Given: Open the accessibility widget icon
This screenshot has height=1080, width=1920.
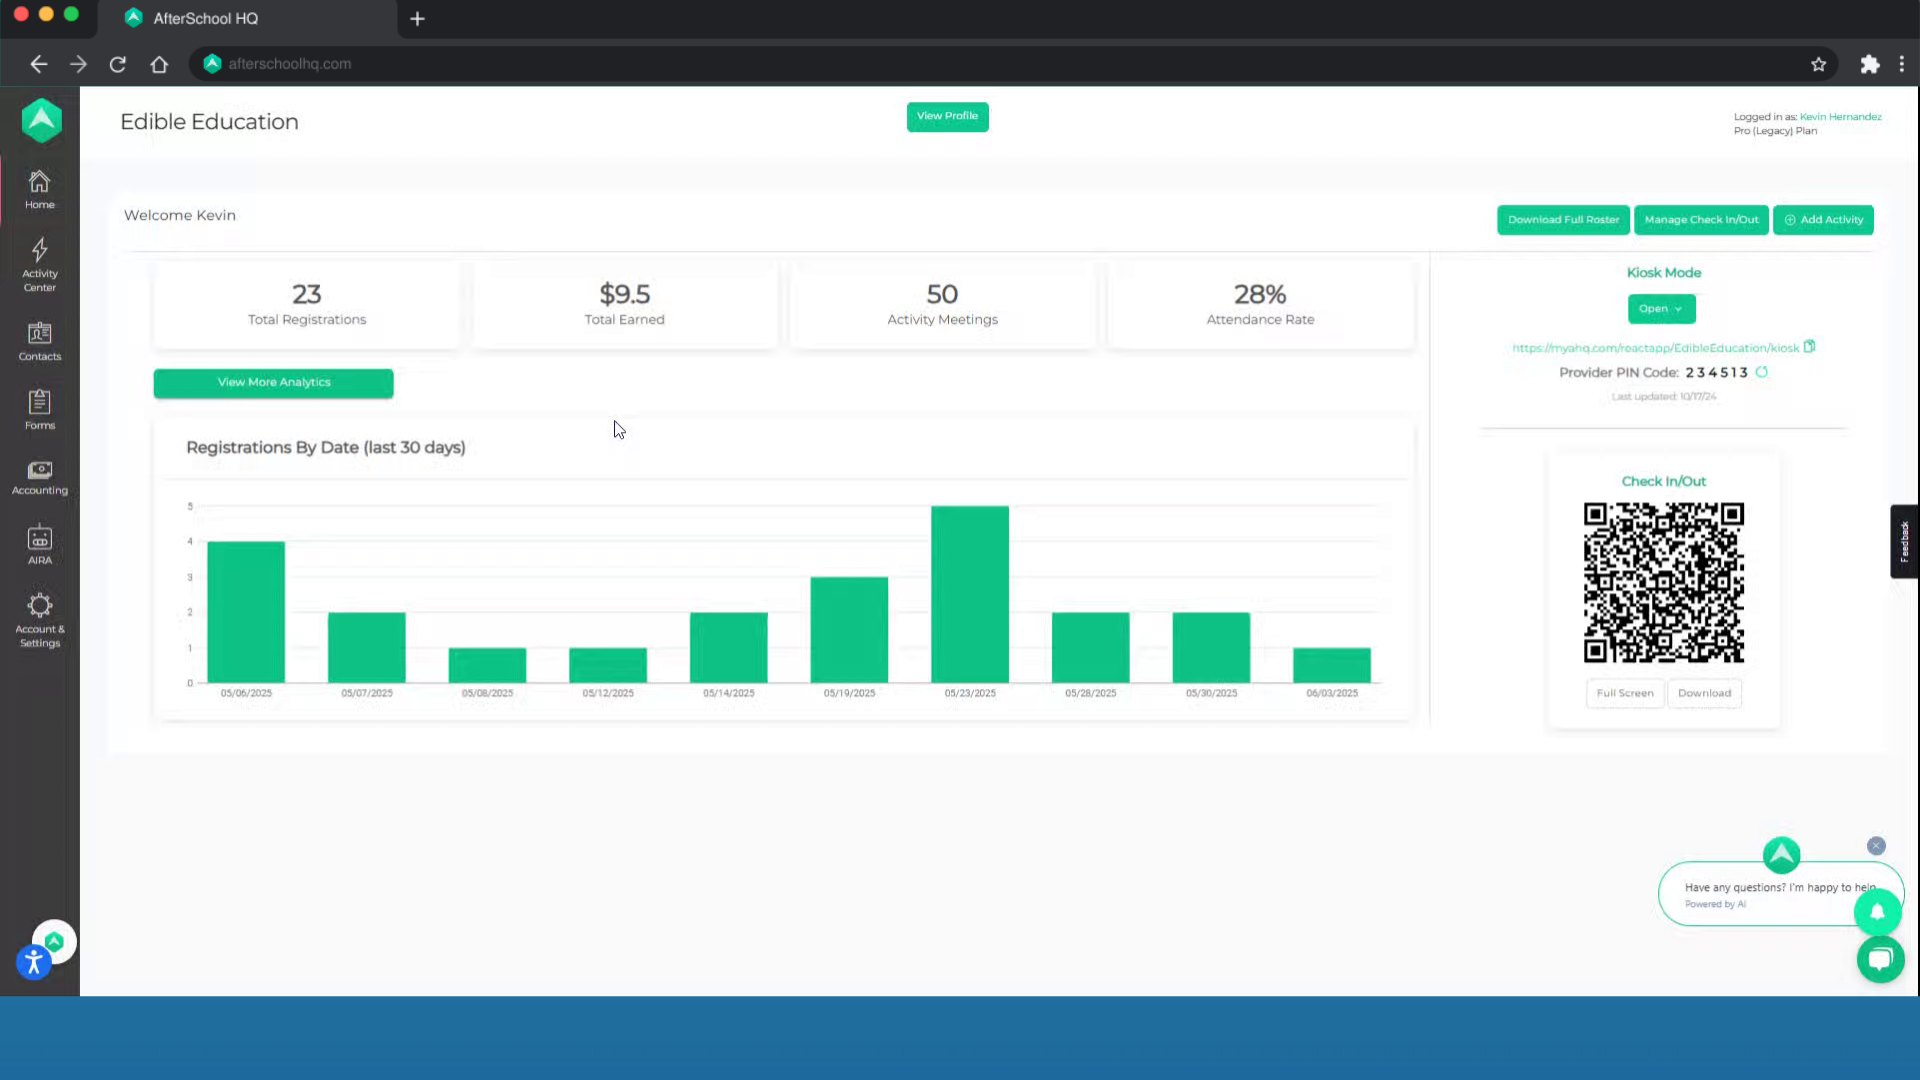Looking at the screenshot, I should click(33, 963).
